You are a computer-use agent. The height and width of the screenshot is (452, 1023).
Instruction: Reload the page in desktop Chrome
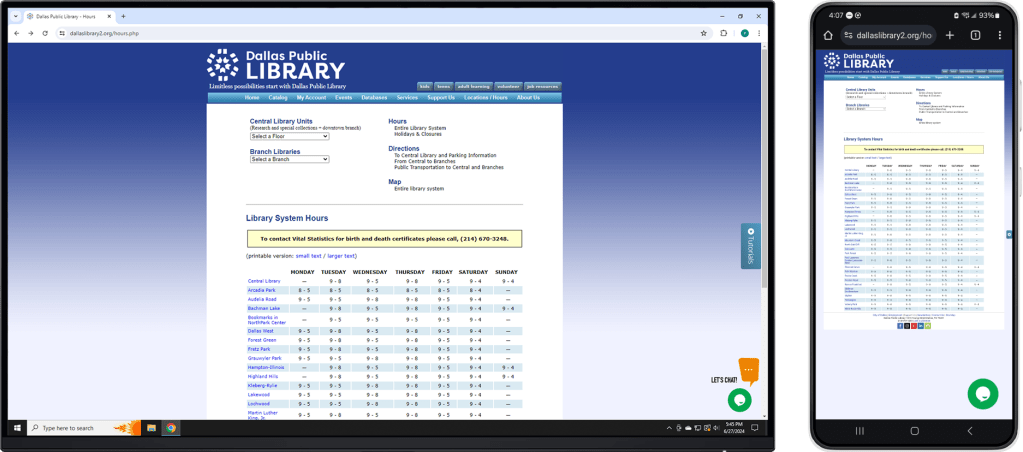pyautogui.click(x=46, y=33)
